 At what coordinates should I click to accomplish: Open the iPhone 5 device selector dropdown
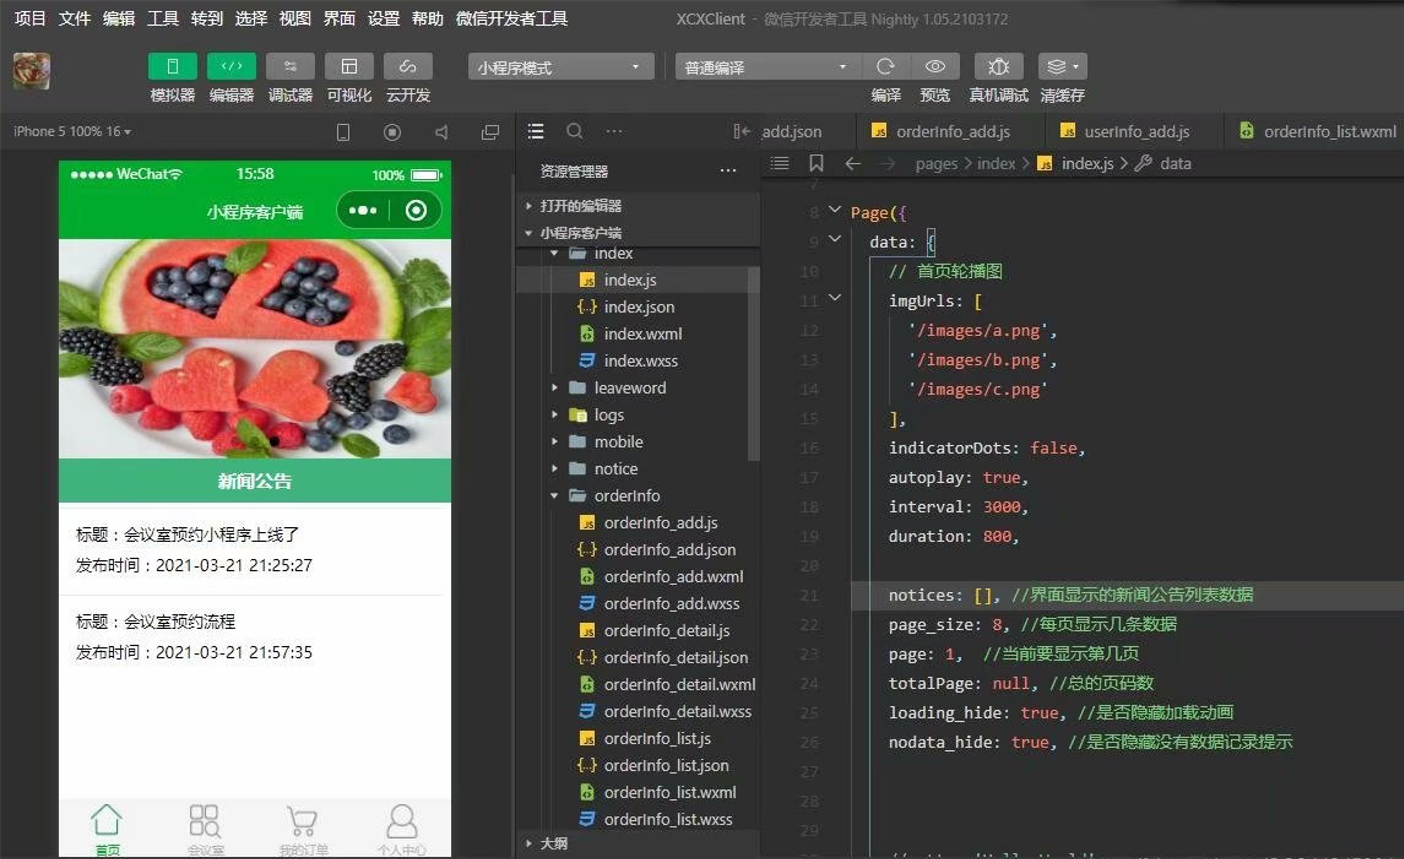pyautogui.click(x=72, y=131)
